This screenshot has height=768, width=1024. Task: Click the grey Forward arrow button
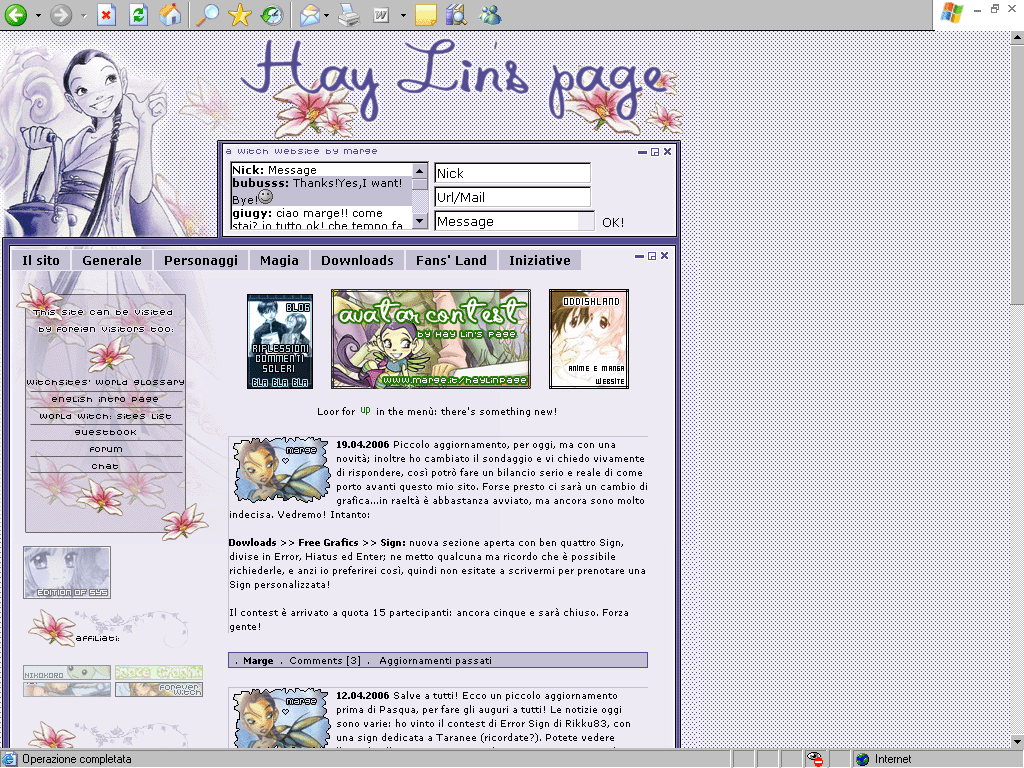click(61, 14)
